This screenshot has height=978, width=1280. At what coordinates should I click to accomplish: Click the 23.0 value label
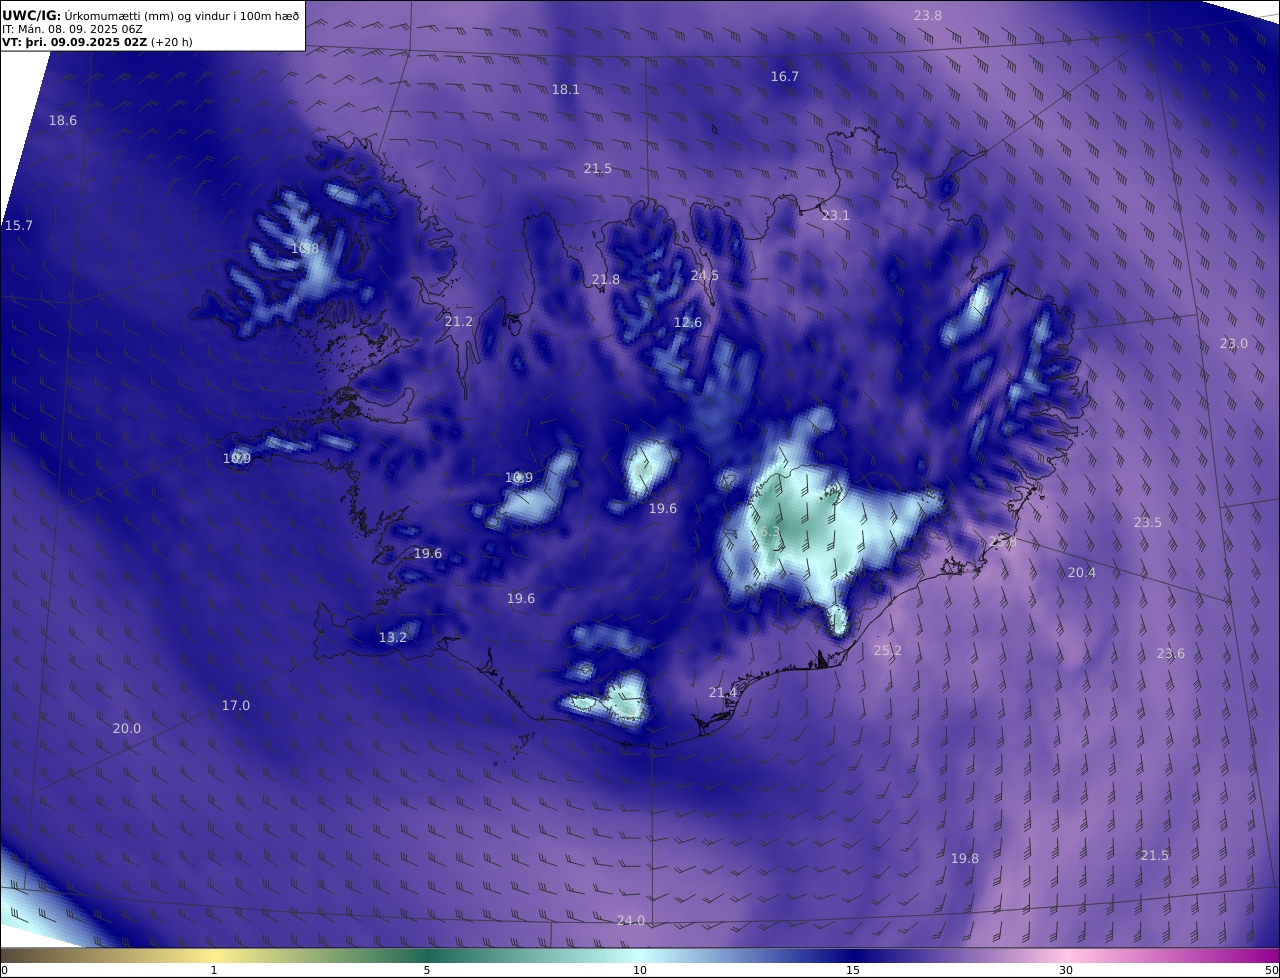(1234, 344)
